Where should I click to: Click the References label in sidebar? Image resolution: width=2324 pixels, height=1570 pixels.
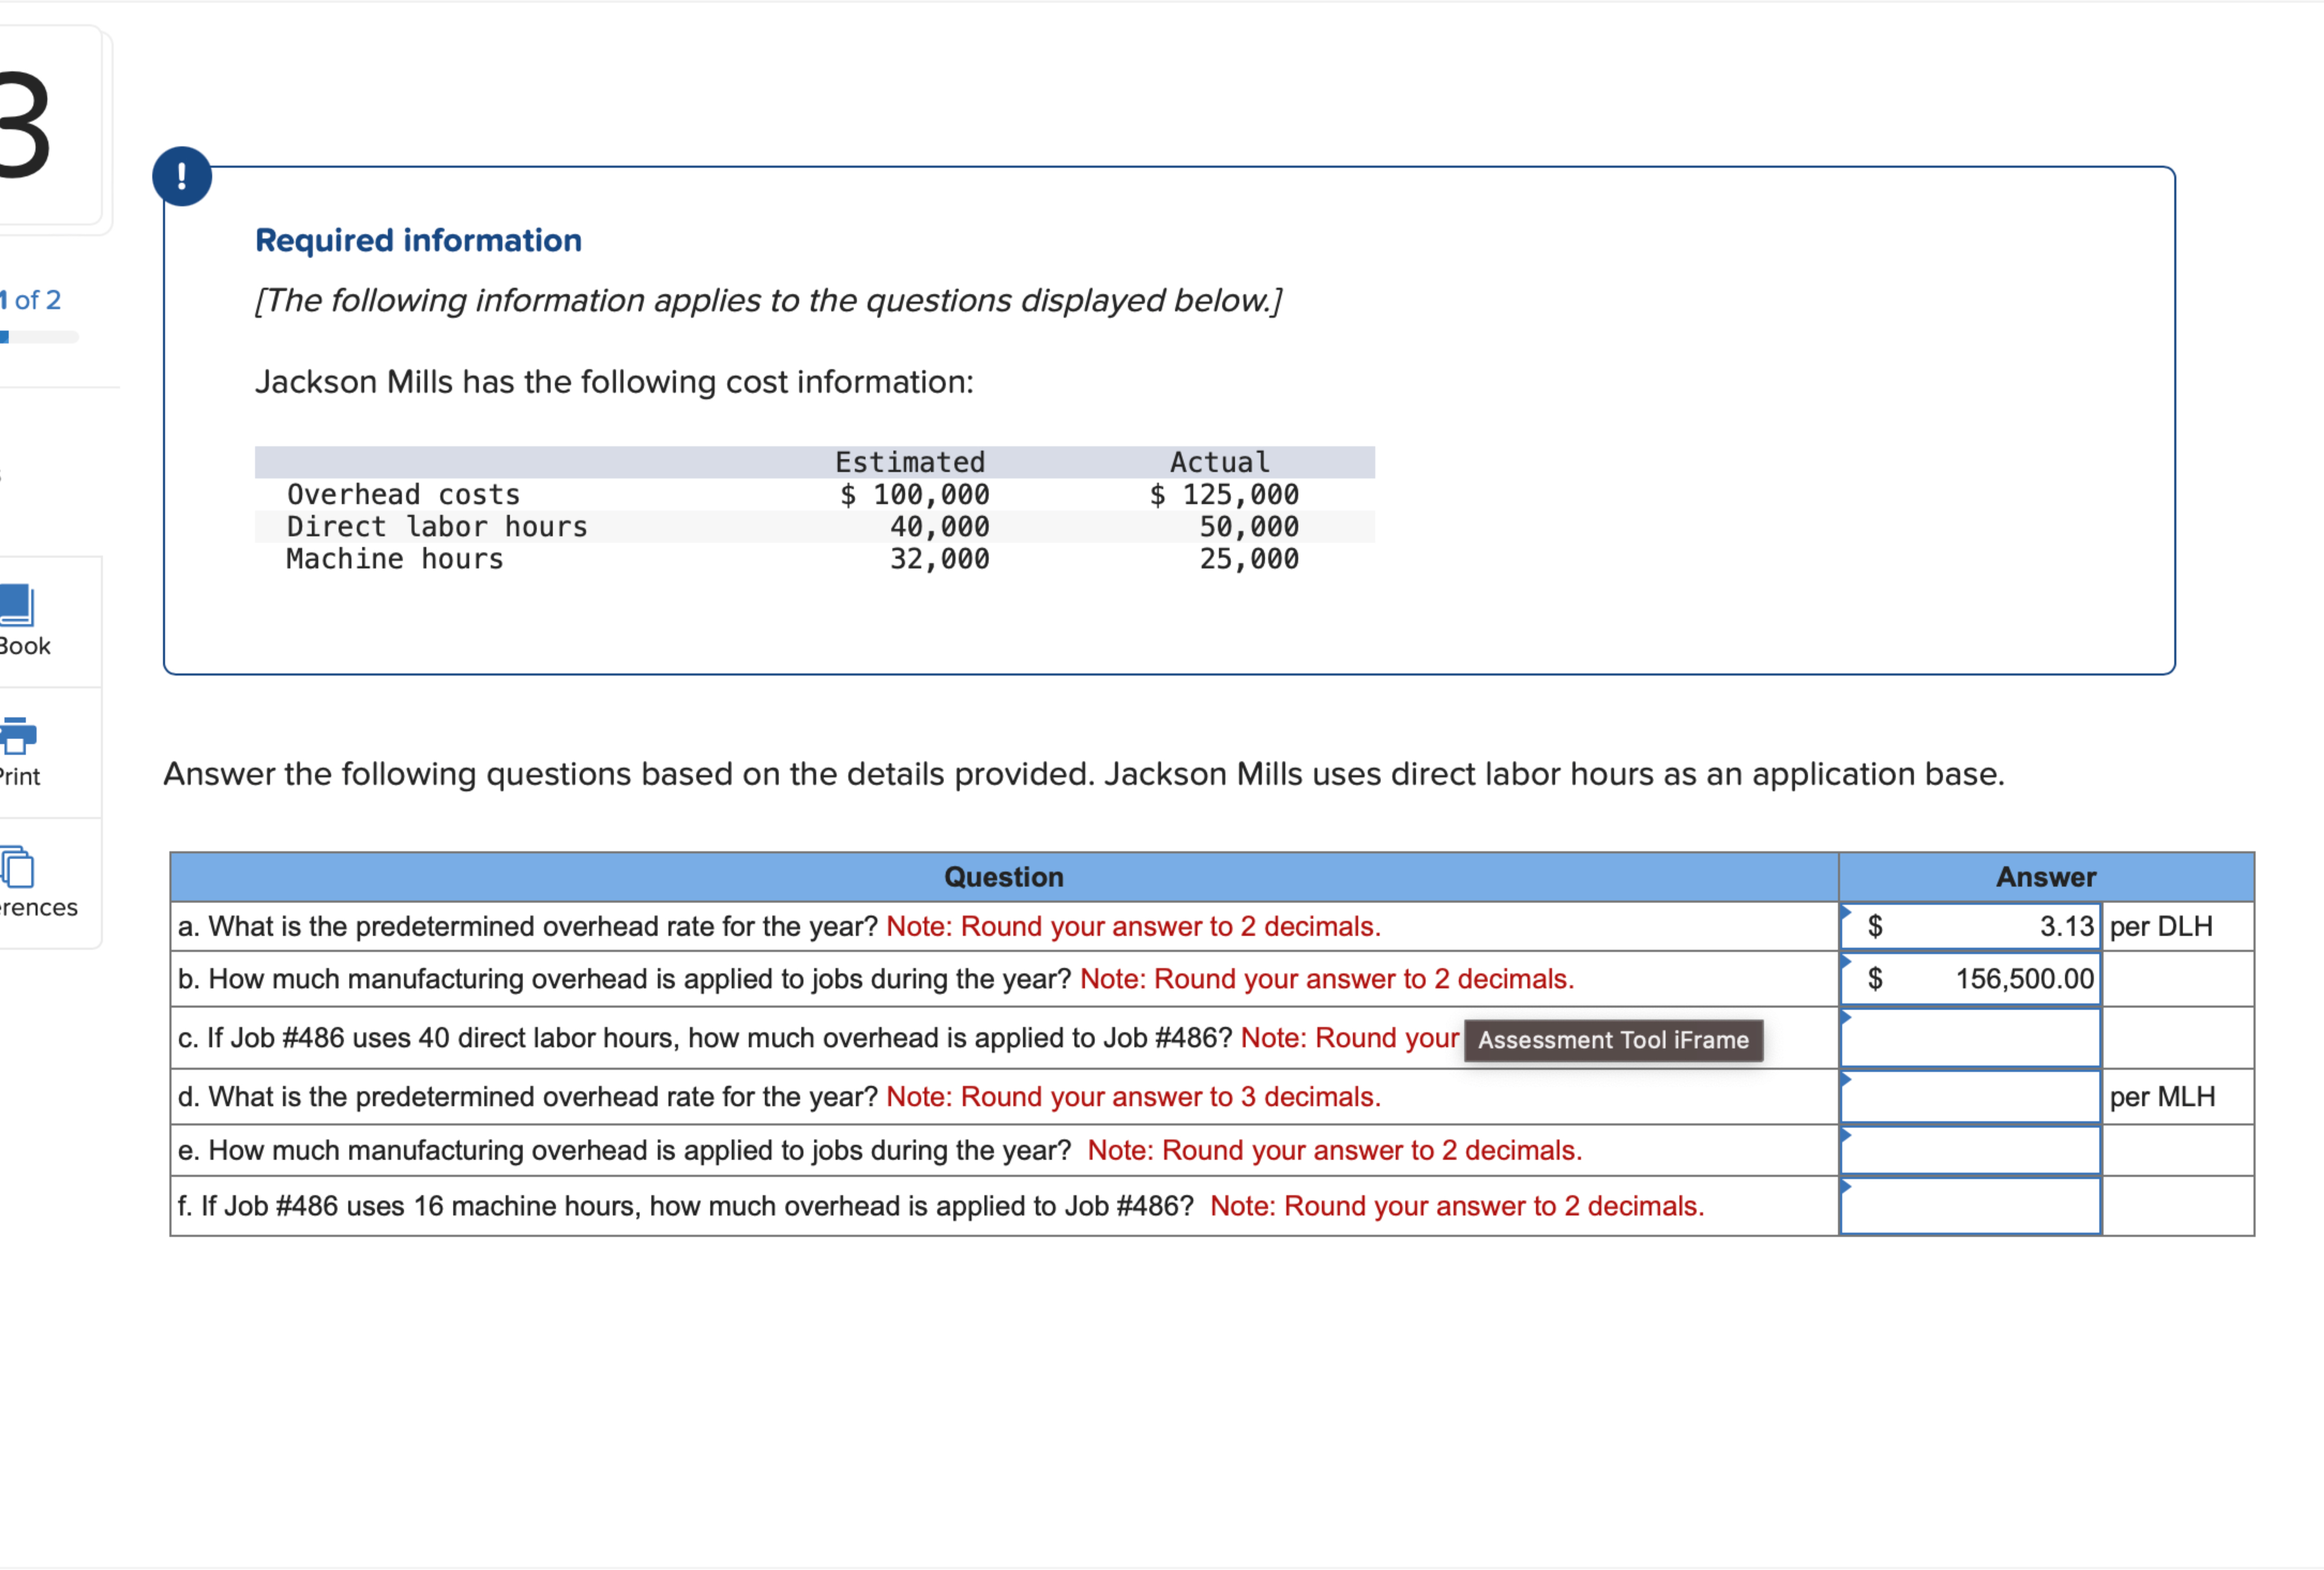38,908
